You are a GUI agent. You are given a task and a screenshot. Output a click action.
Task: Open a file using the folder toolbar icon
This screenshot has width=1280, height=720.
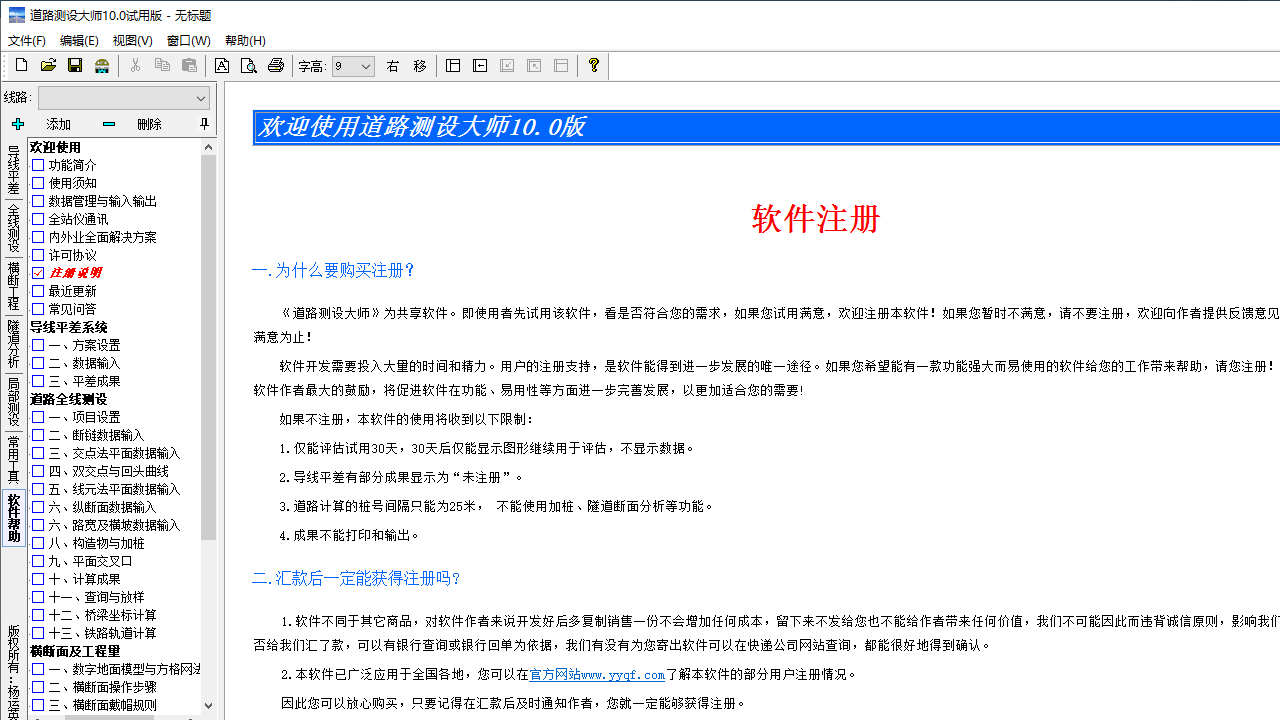(x=47, y=65)
